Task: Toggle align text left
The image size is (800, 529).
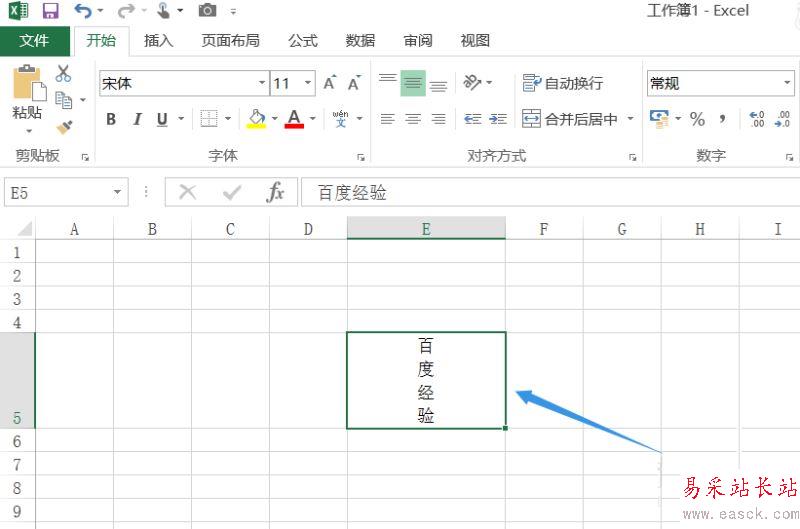Action: [x=388, y=119]
